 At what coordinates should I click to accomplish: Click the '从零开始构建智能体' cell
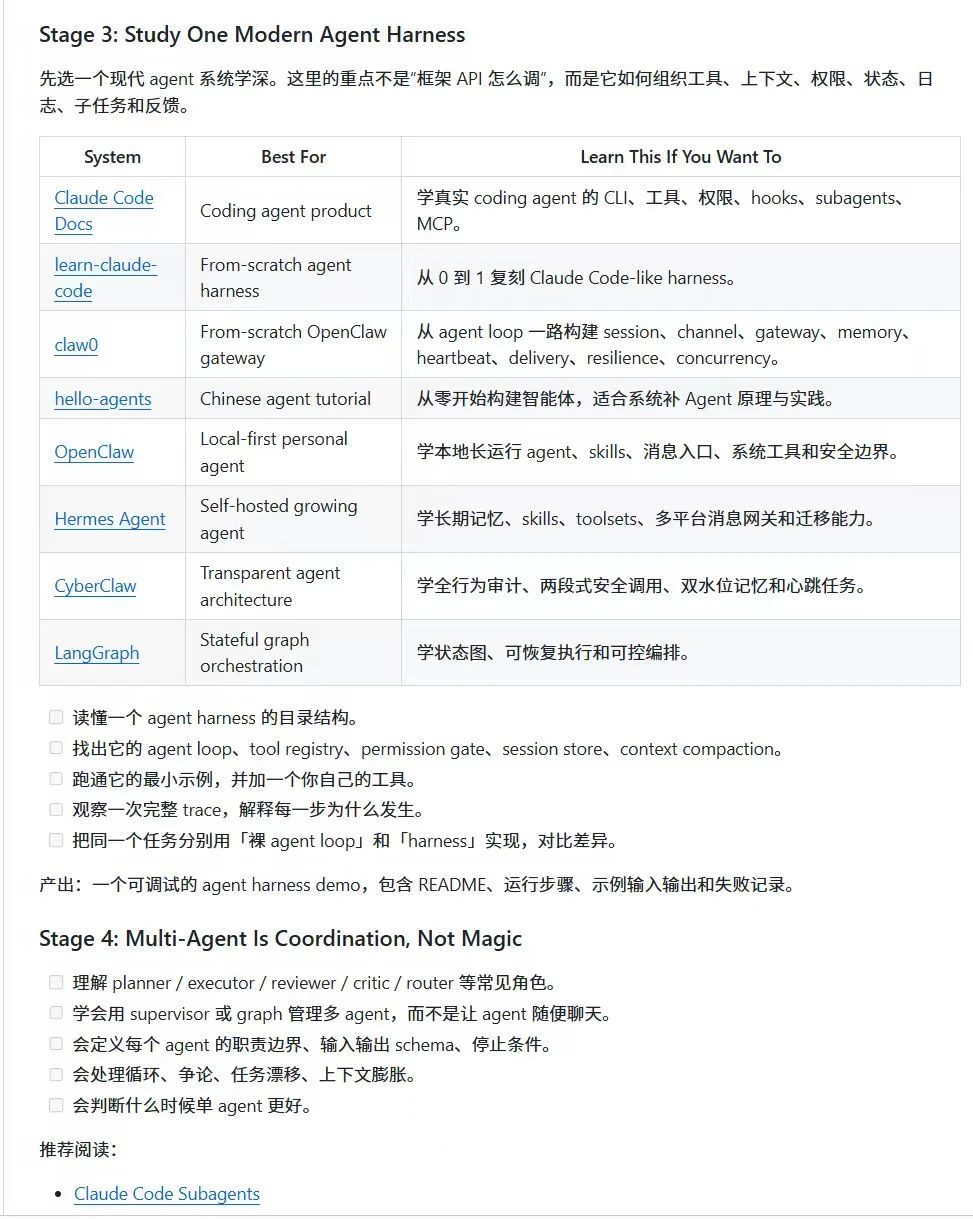[x=681, y=399]
